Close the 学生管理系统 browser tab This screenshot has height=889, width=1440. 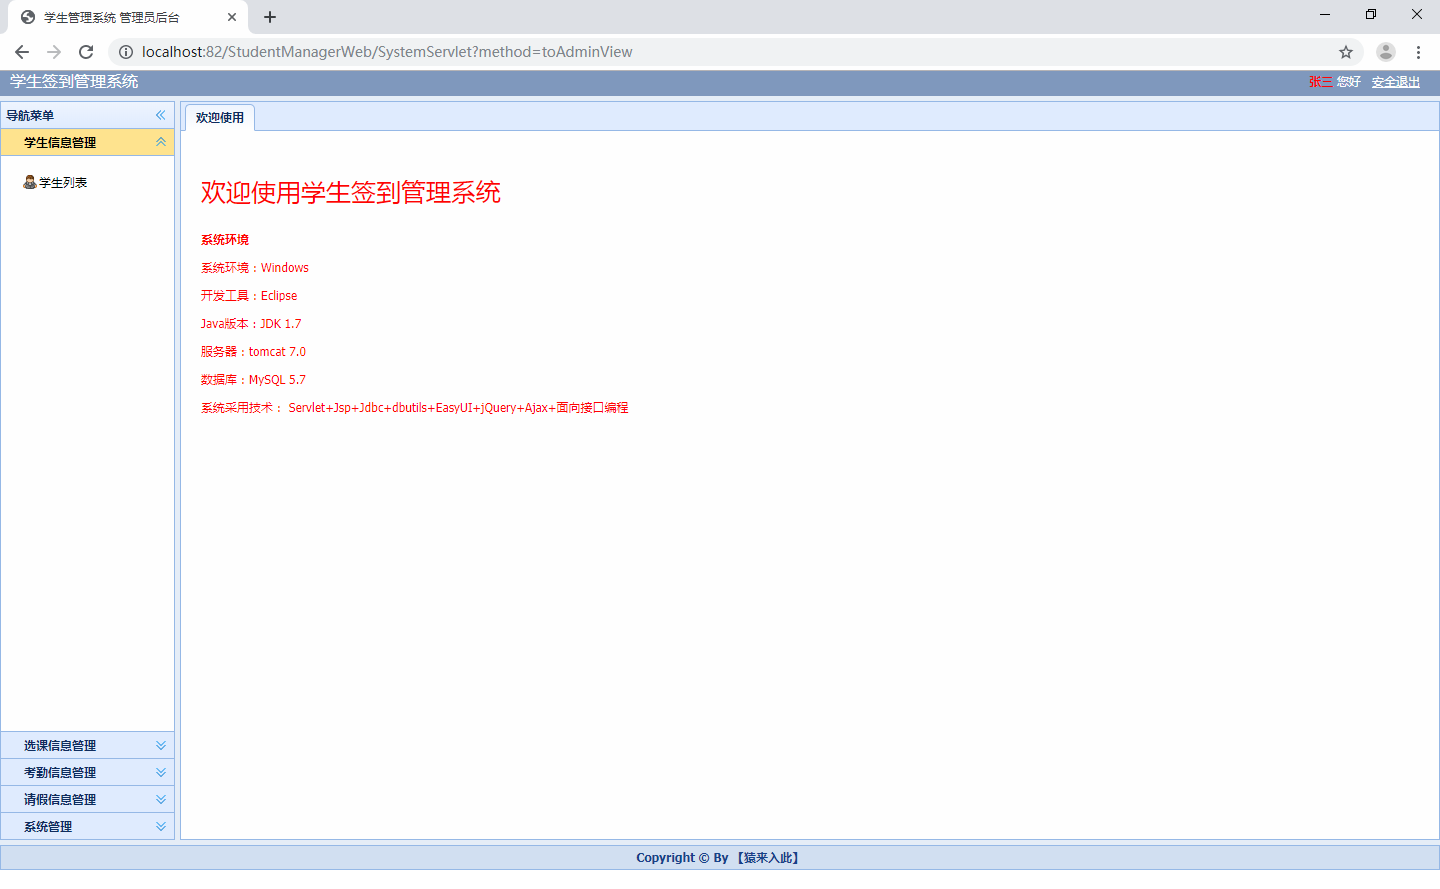click(x=232, y=17)
